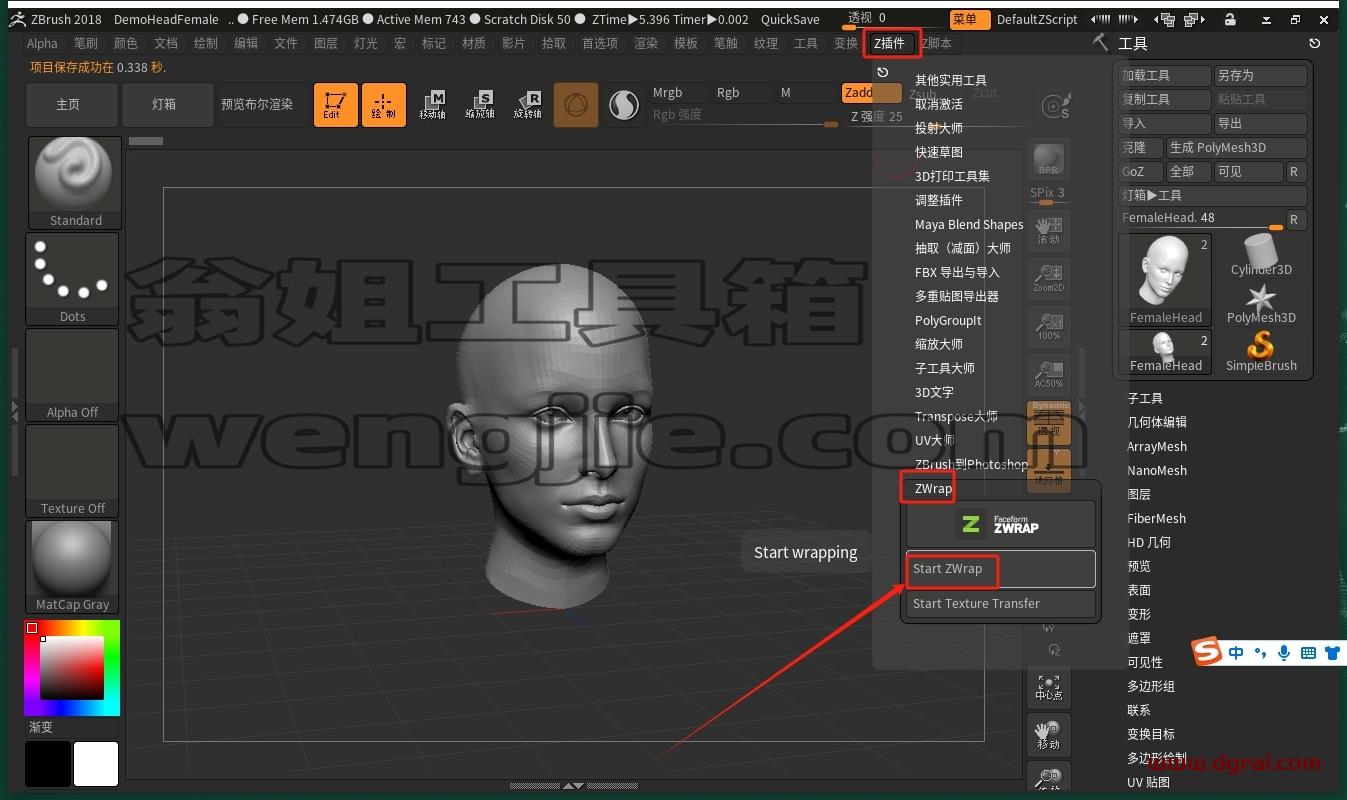Click Start Texture Transfer button
The image size is (1347, 800).
1000,604
